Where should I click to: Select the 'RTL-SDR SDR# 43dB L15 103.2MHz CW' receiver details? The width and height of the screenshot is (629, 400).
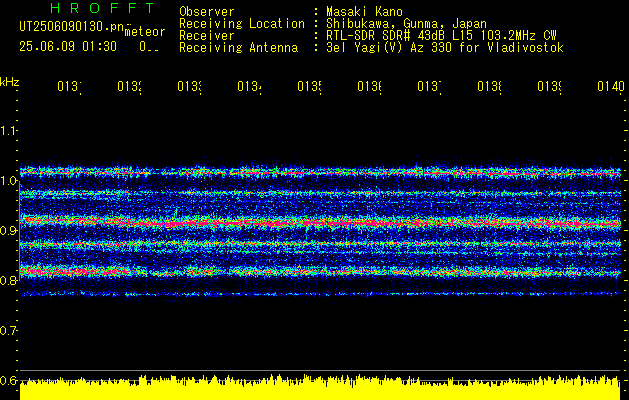click(441, 36)
